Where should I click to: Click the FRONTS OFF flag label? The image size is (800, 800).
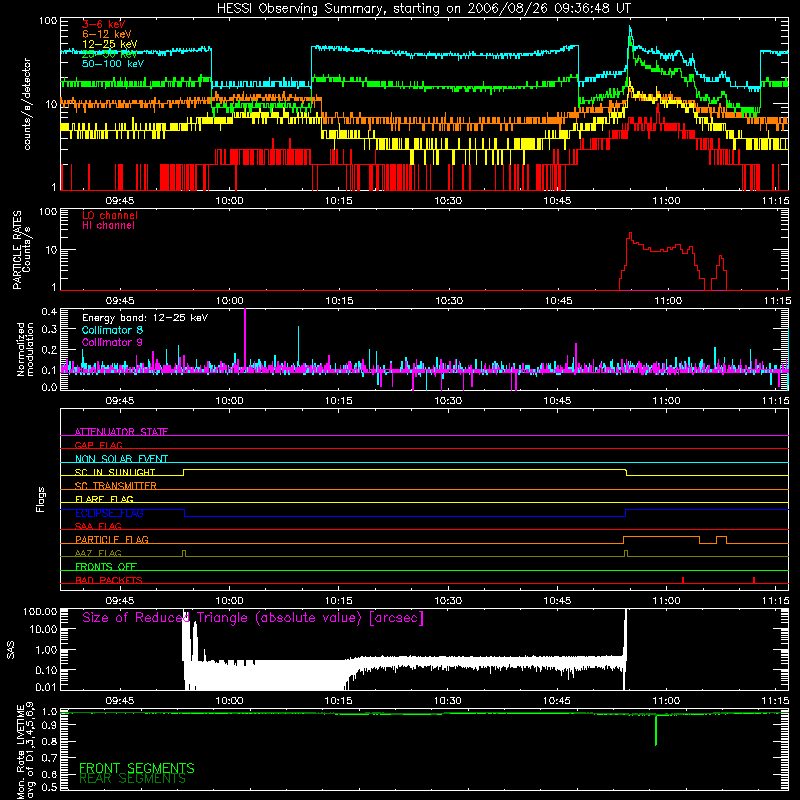click(x=106, y=566)
